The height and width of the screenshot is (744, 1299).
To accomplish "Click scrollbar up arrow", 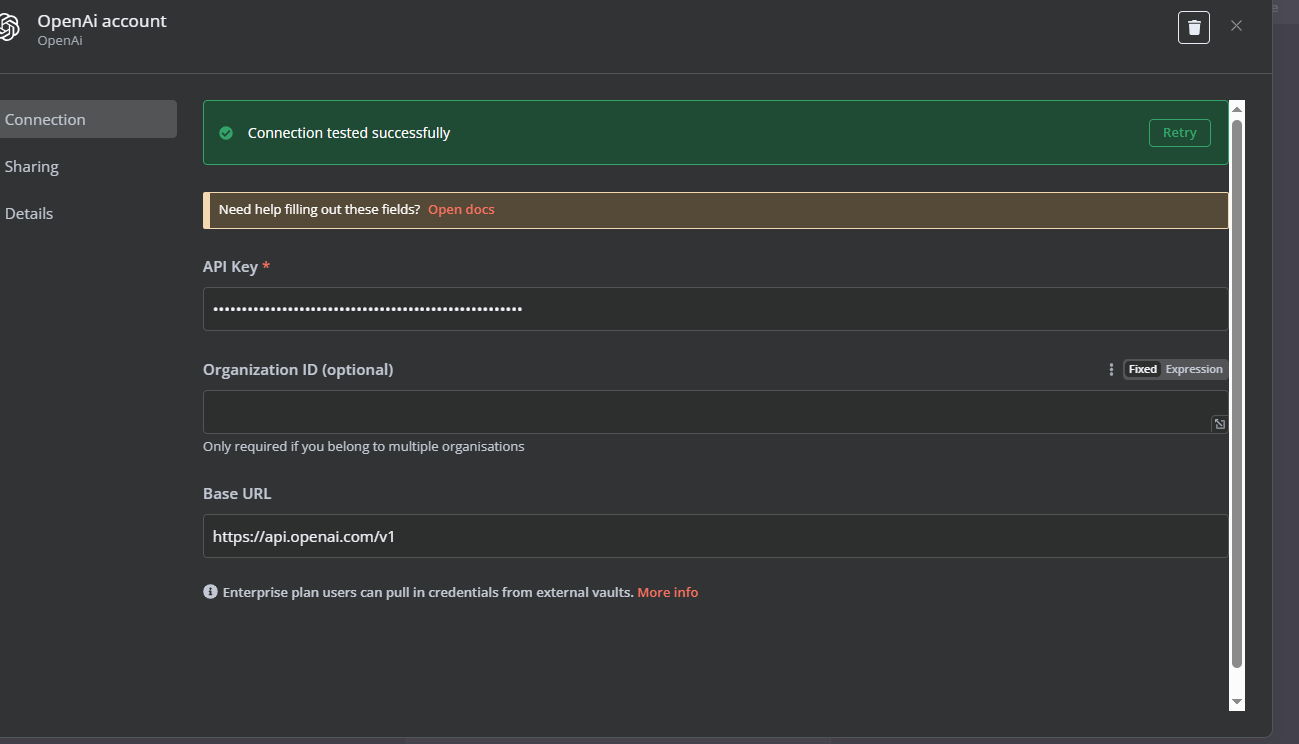I will pyautogui.click(x=1237, y=109).
